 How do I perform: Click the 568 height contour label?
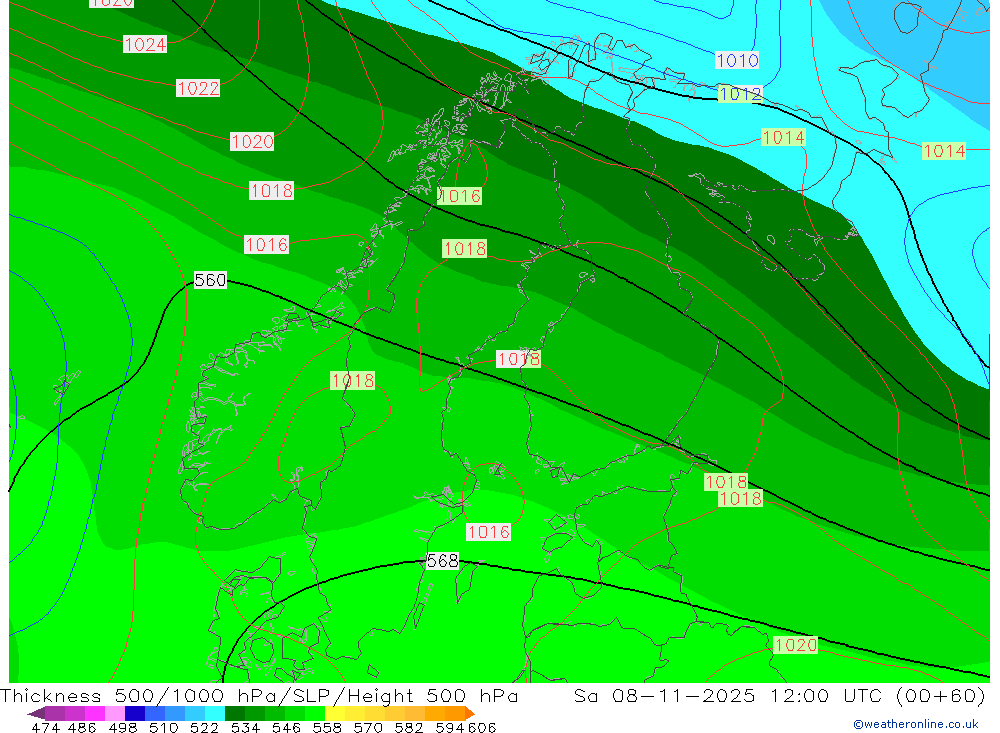443,561
